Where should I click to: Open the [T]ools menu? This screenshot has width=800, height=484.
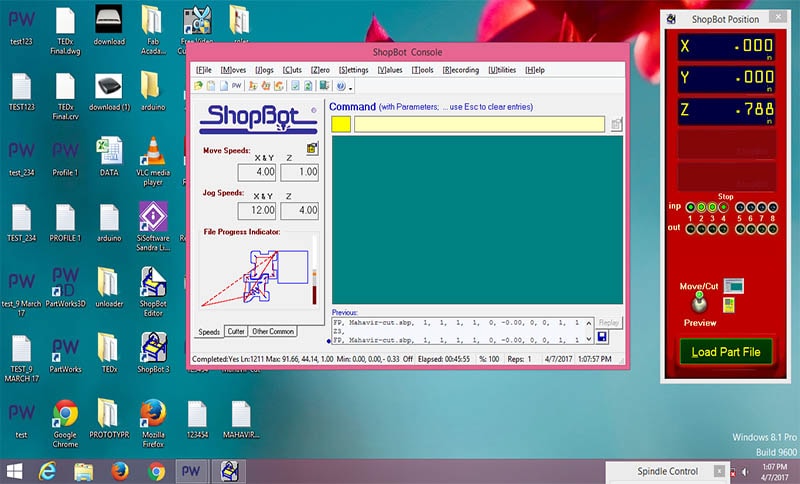[x=422, y=70]
